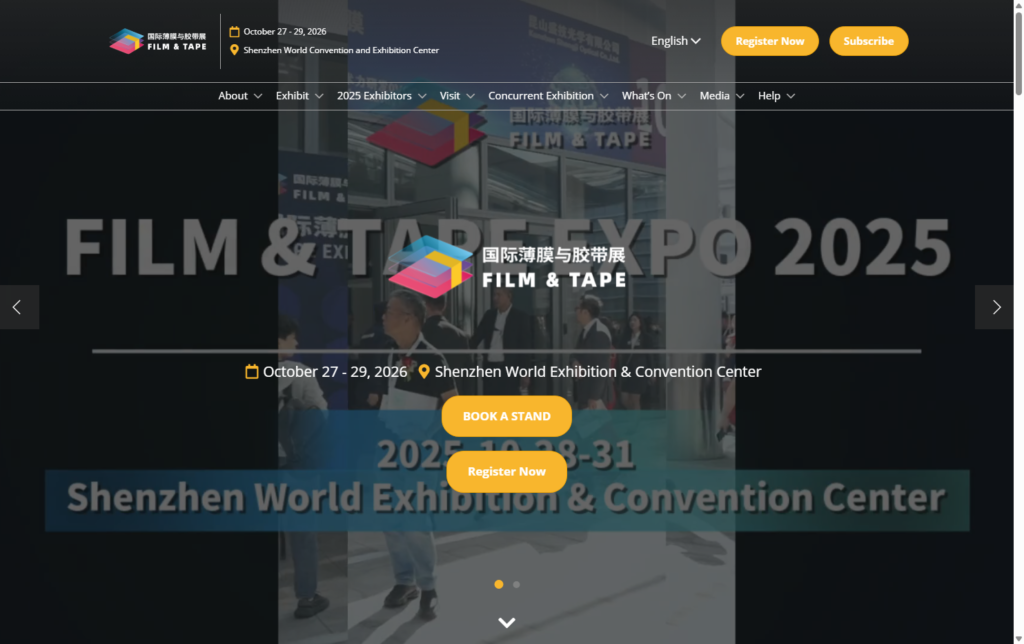Click the scroll-down chevron at bottom of banner
1024x644 pixels.
[x=506, y=622]
